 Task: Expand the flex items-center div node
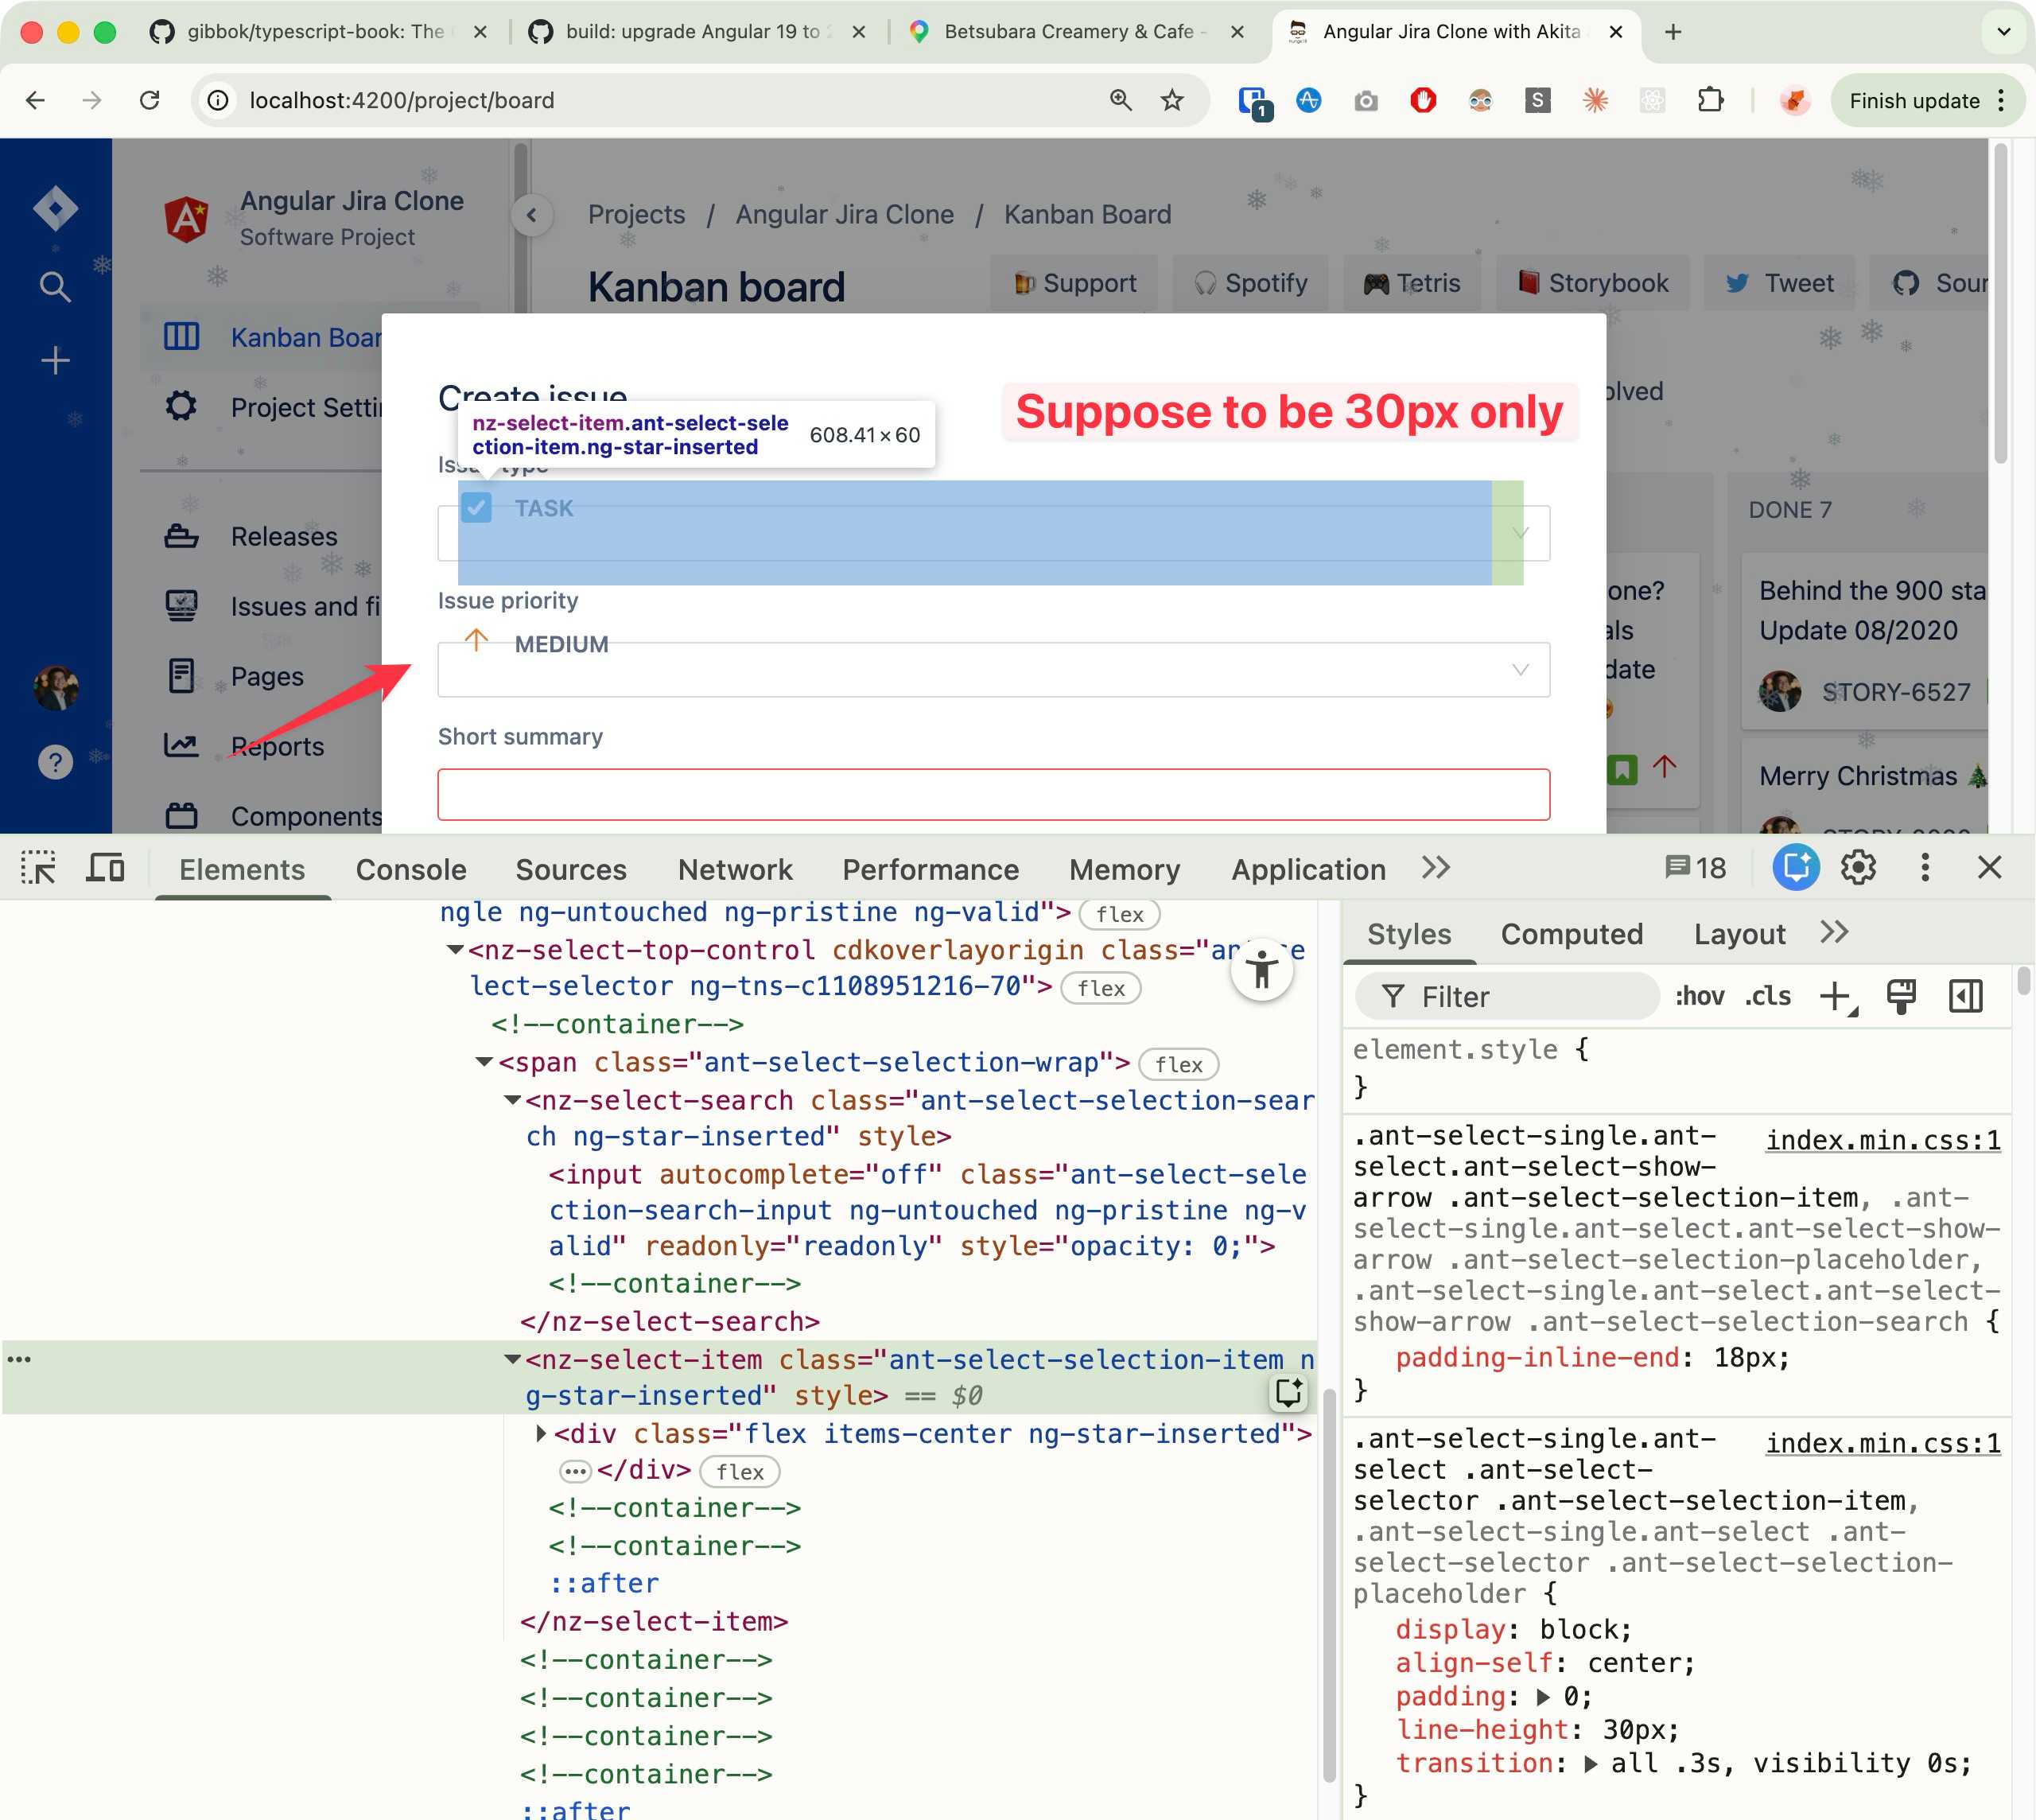point(541,1434)
